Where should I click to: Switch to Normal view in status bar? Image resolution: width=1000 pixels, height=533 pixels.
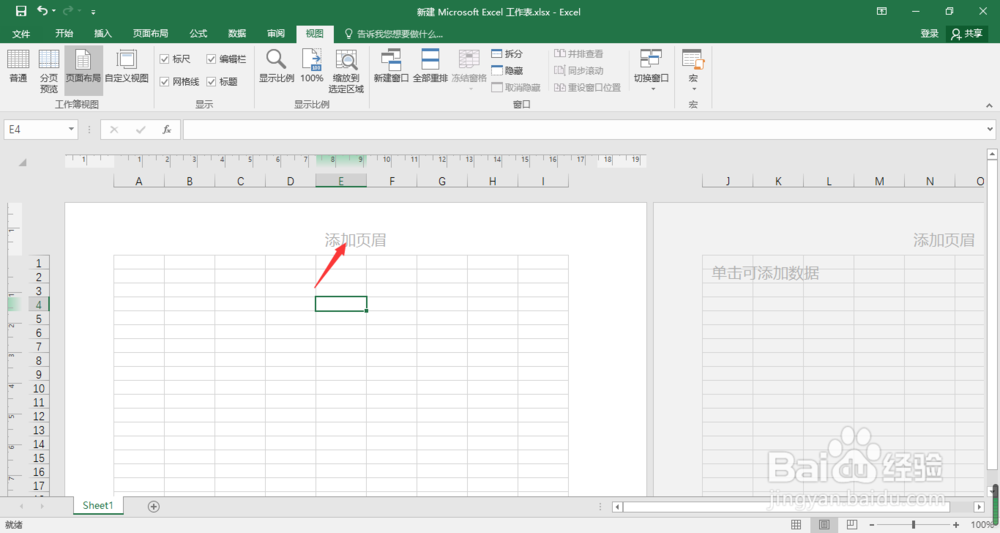pos(796,525)
